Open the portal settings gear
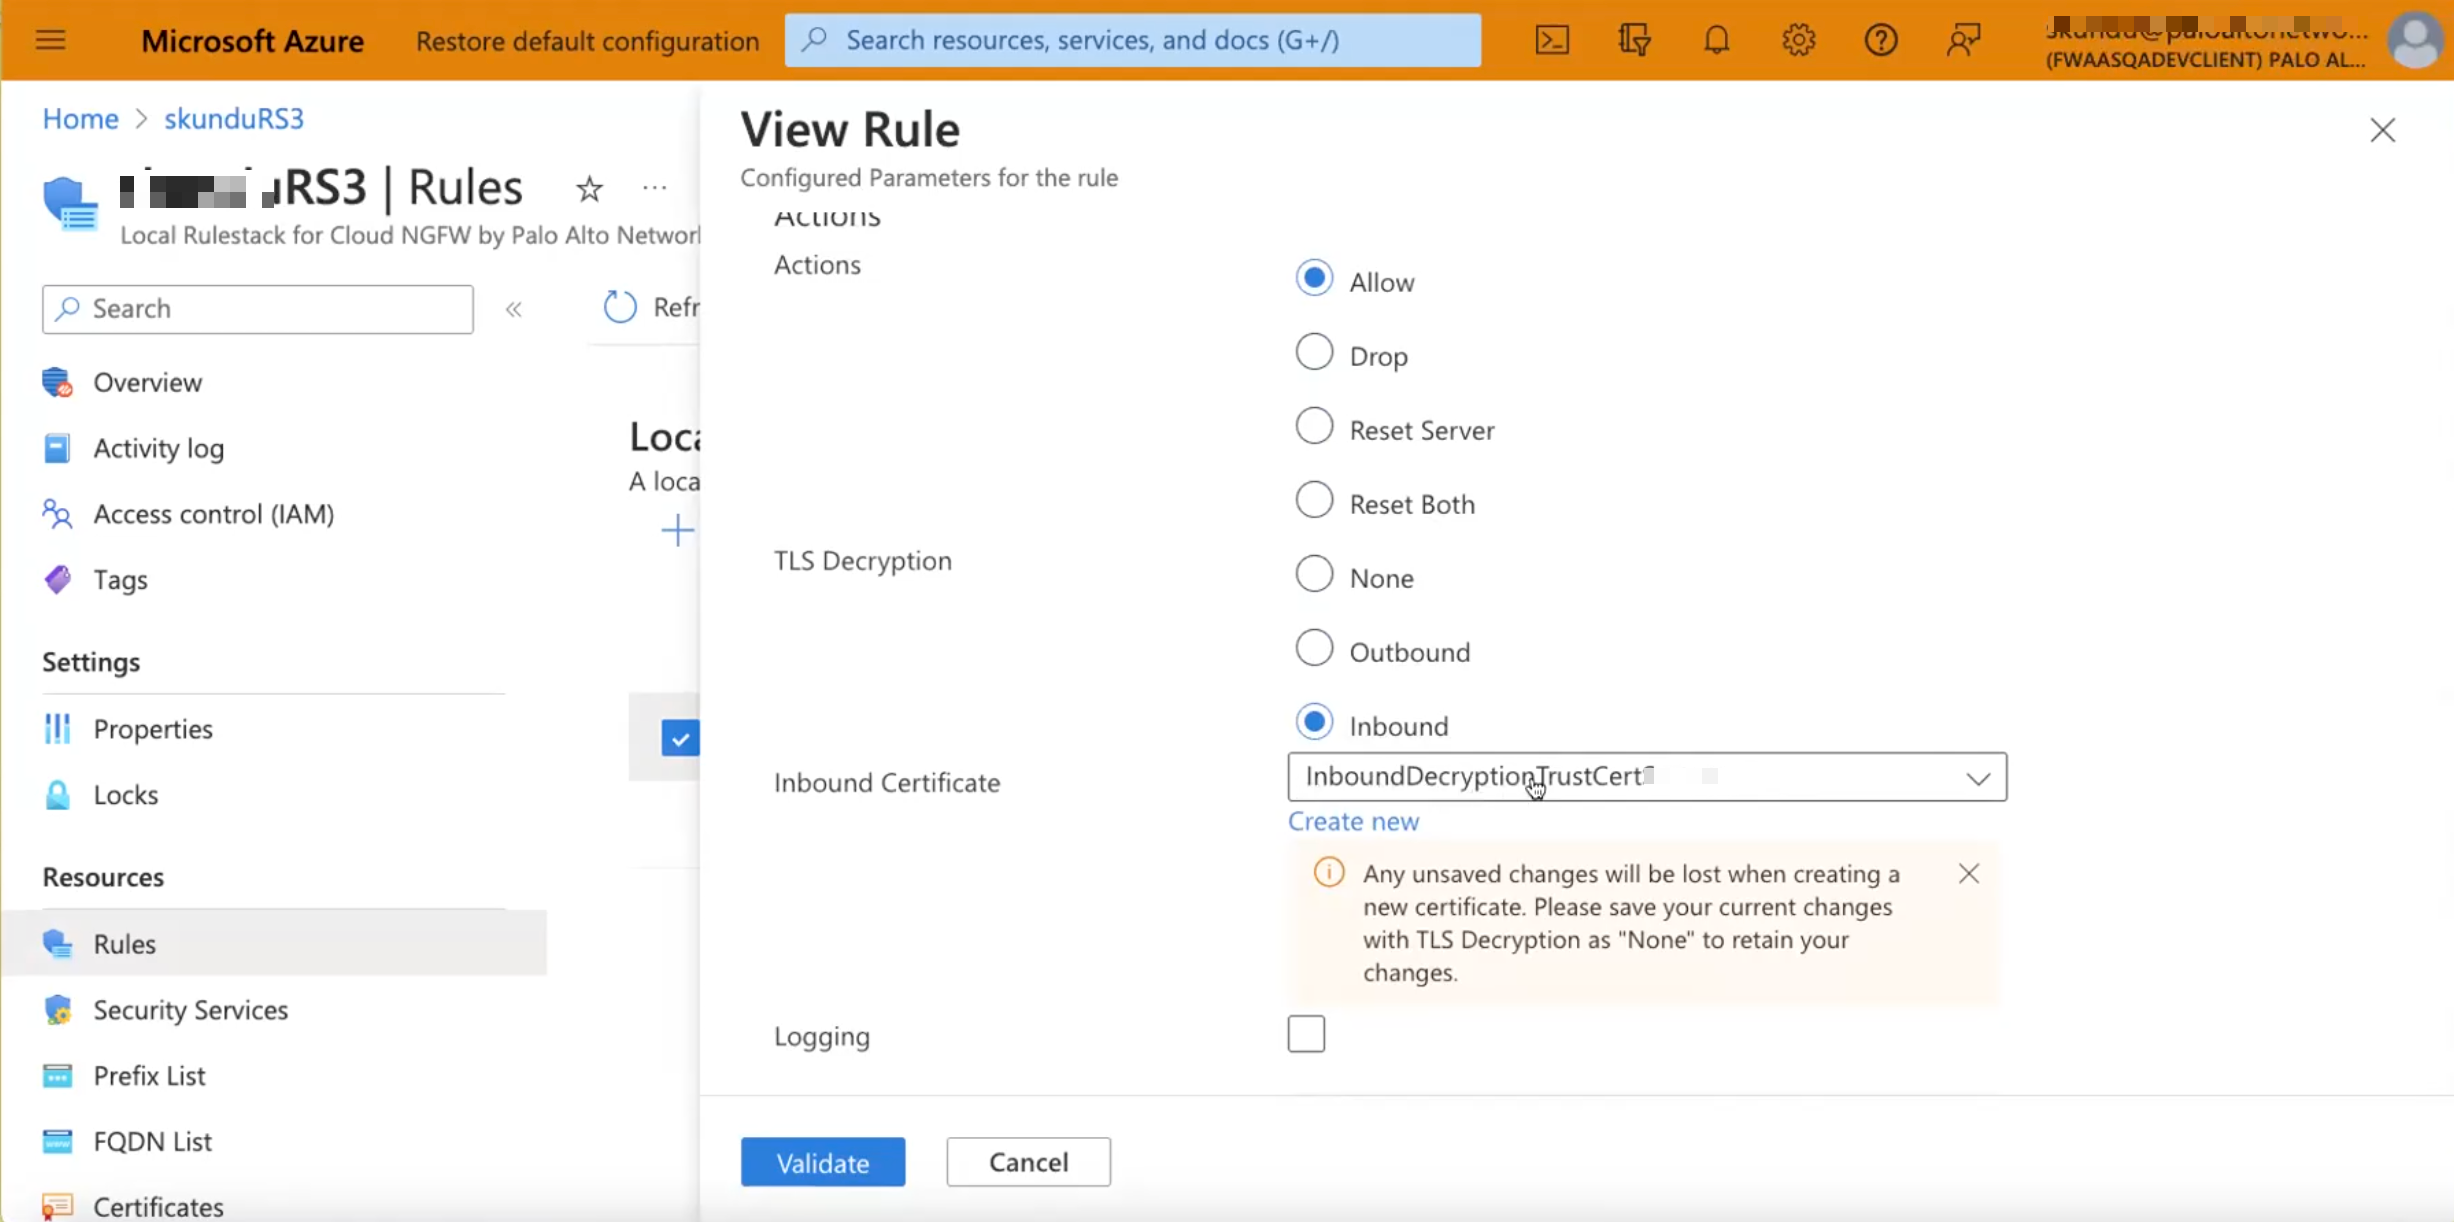The width and height of the screenshot is (2454, 1222). [1798, 40]
